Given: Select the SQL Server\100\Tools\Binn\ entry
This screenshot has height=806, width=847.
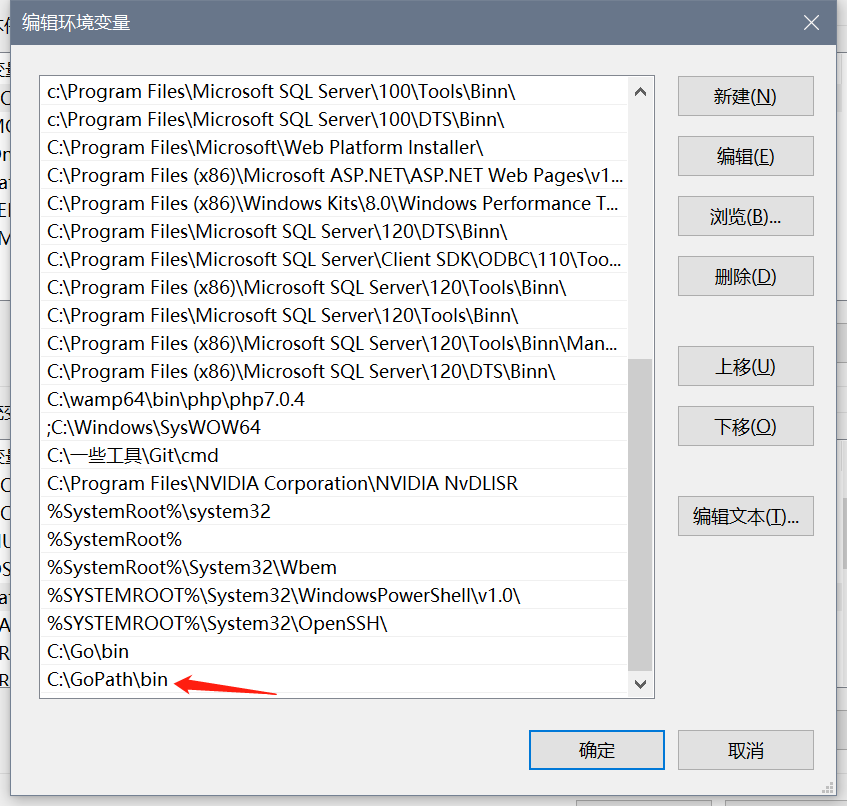Looking at the screenshot, I should point(334,91).
